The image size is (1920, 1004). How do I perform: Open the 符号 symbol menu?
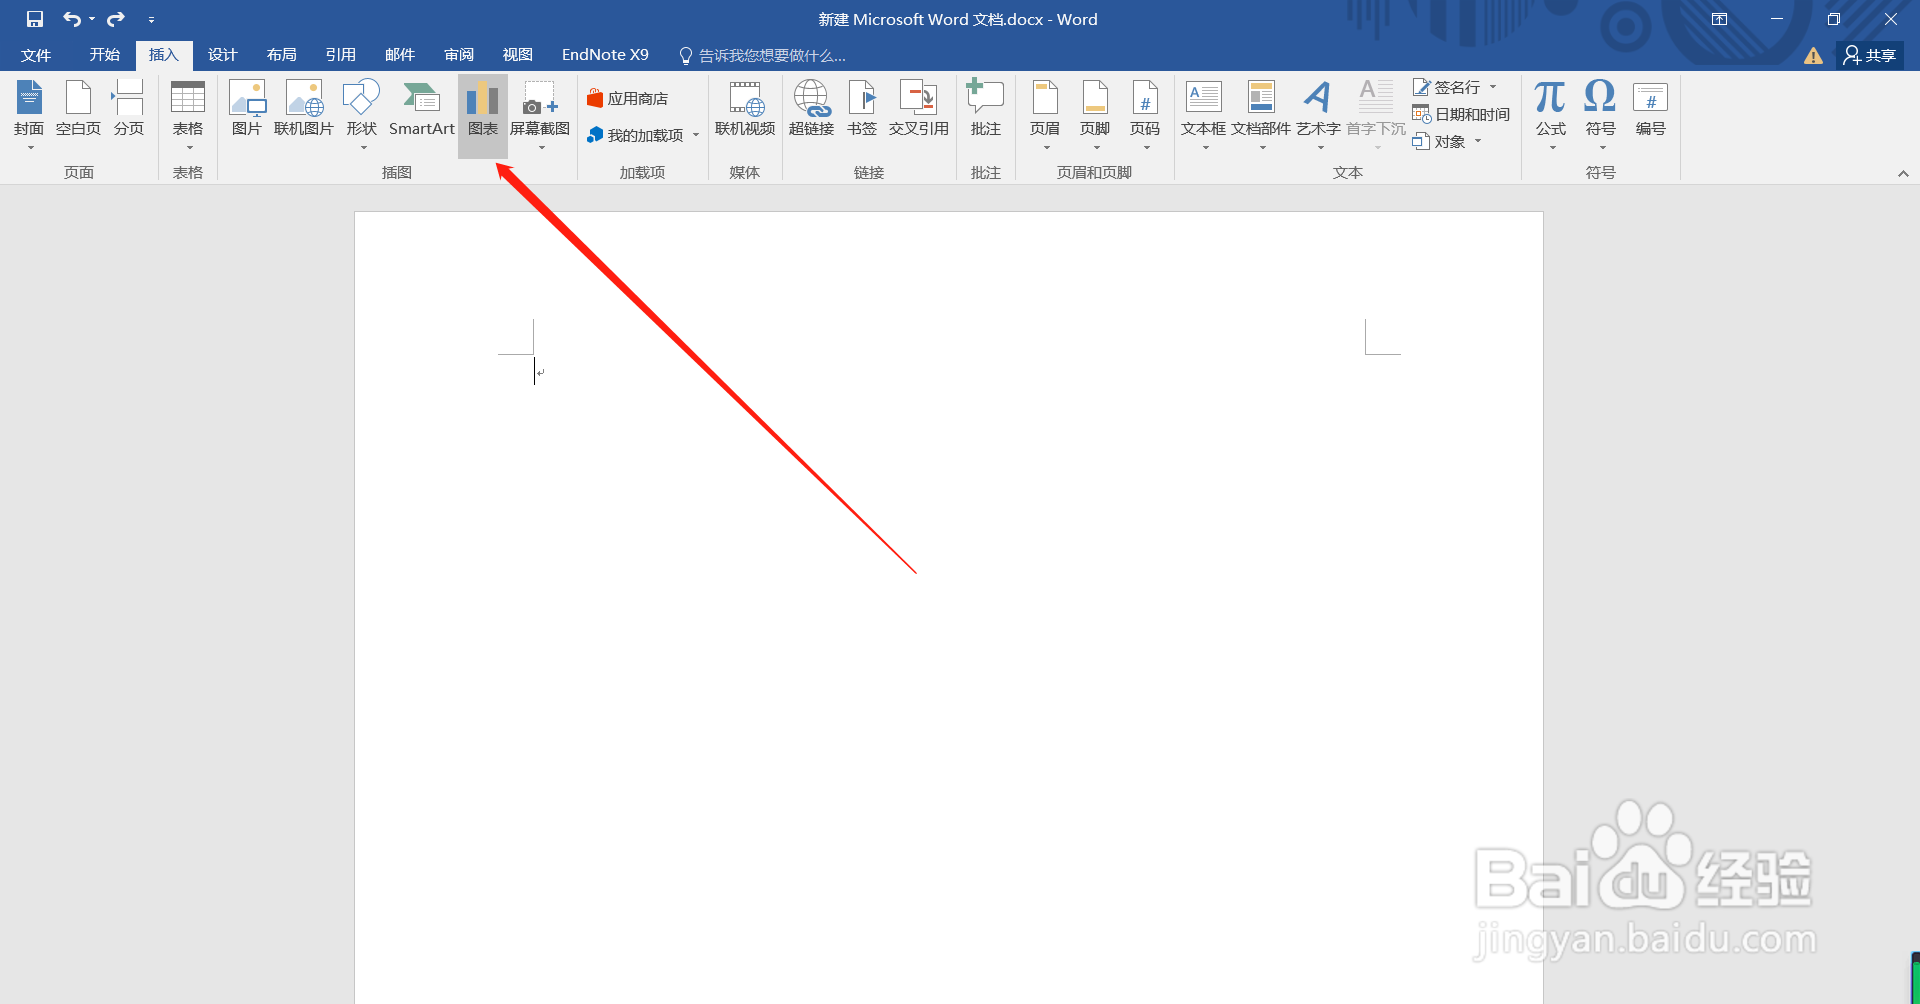[1600, 115]
